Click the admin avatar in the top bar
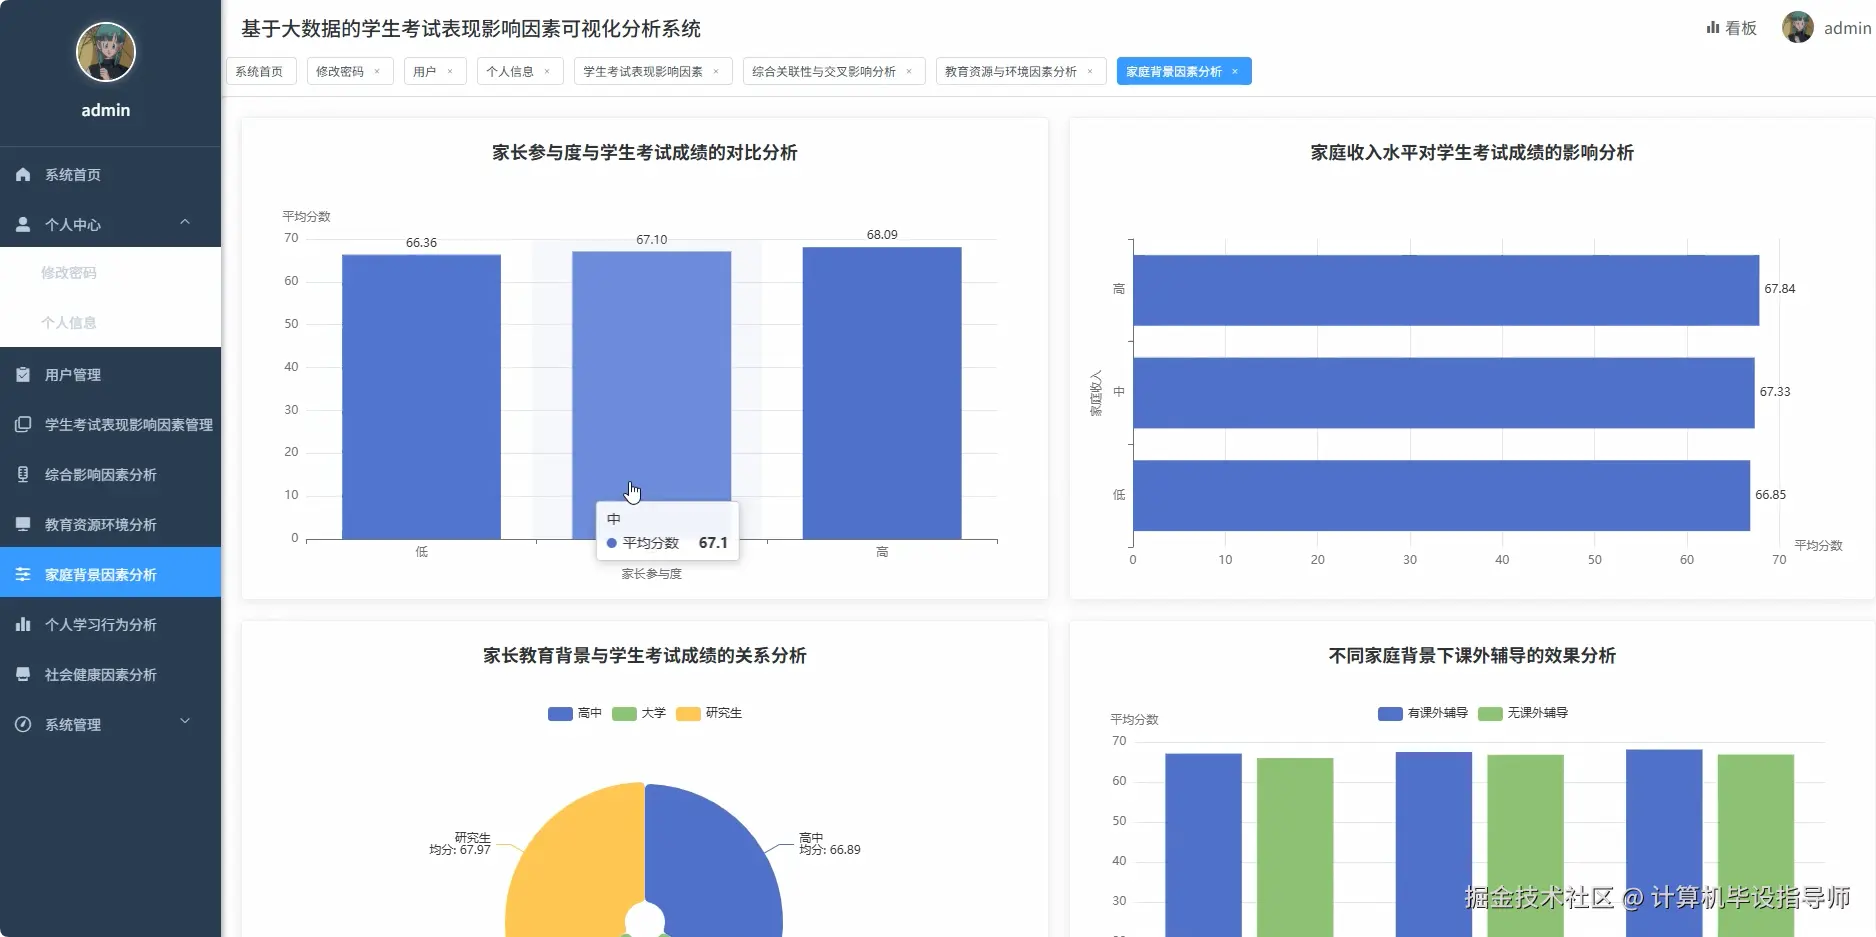The image size is (1876, 937). click(1798, 27)
